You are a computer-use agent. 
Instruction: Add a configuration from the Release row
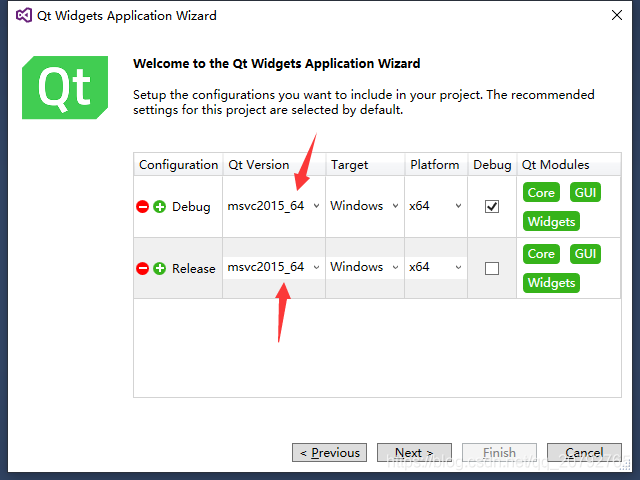[160, 269]
